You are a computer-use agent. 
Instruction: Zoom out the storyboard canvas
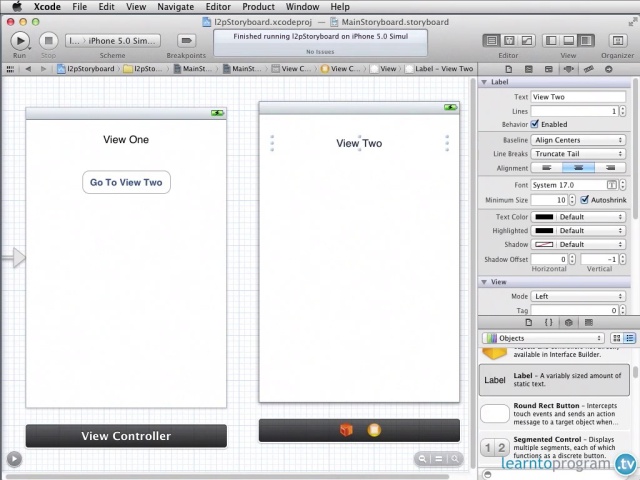(423, 459)
